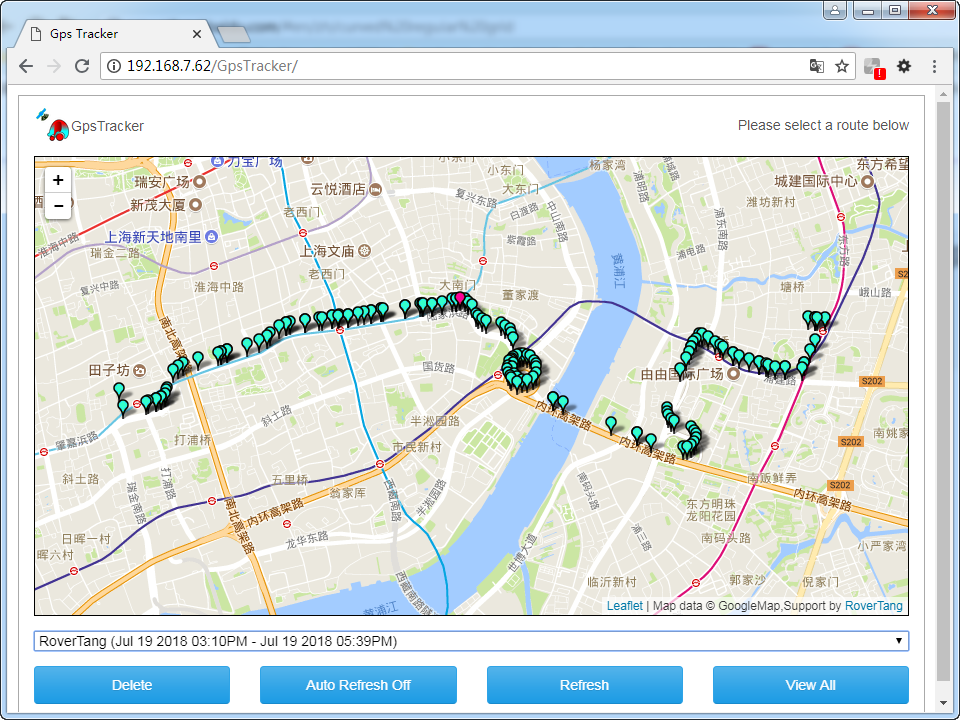This screenshot has height=720, width=960.
Task: Zoom out using the map minus icon
Action: (x=57, y=205)
